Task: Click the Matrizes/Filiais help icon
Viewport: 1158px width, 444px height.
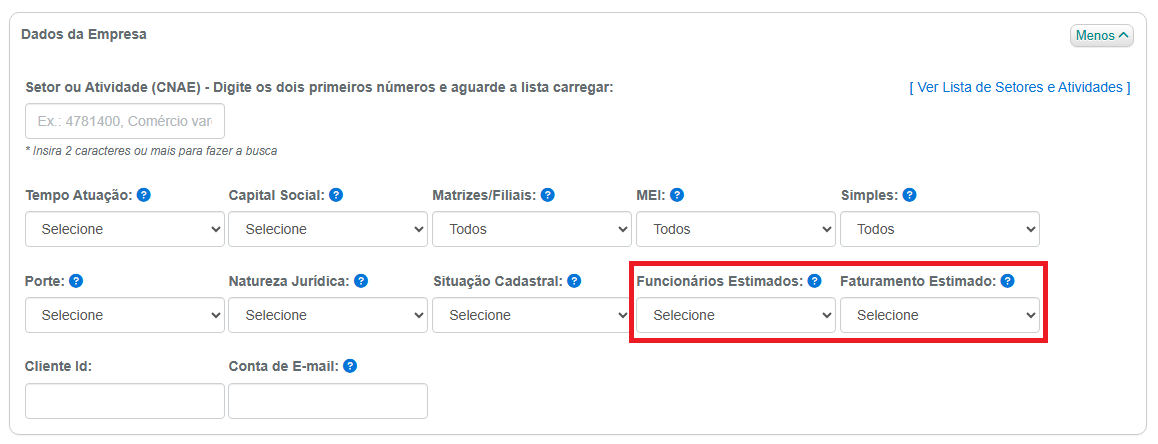Action: (548, 195)
